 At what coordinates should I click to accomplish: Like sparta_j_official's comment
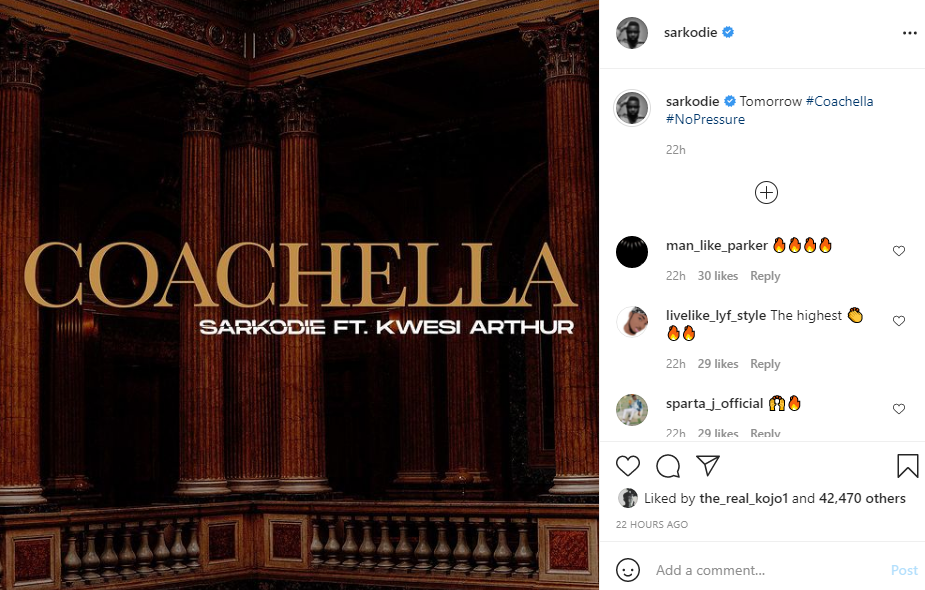click(x=898, y=409)
